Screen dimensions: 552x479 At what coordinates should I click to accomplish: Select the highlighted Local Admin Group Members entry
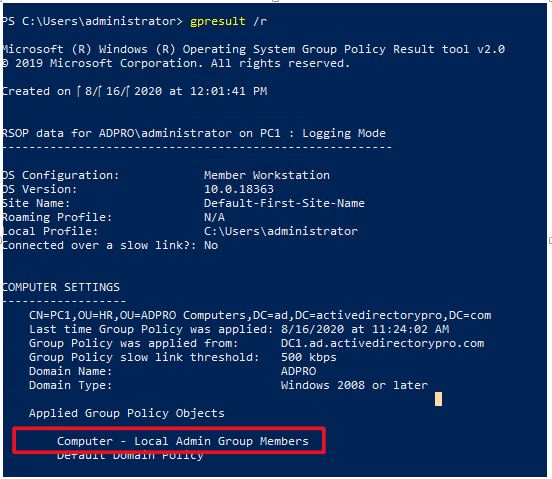[183, 441]
